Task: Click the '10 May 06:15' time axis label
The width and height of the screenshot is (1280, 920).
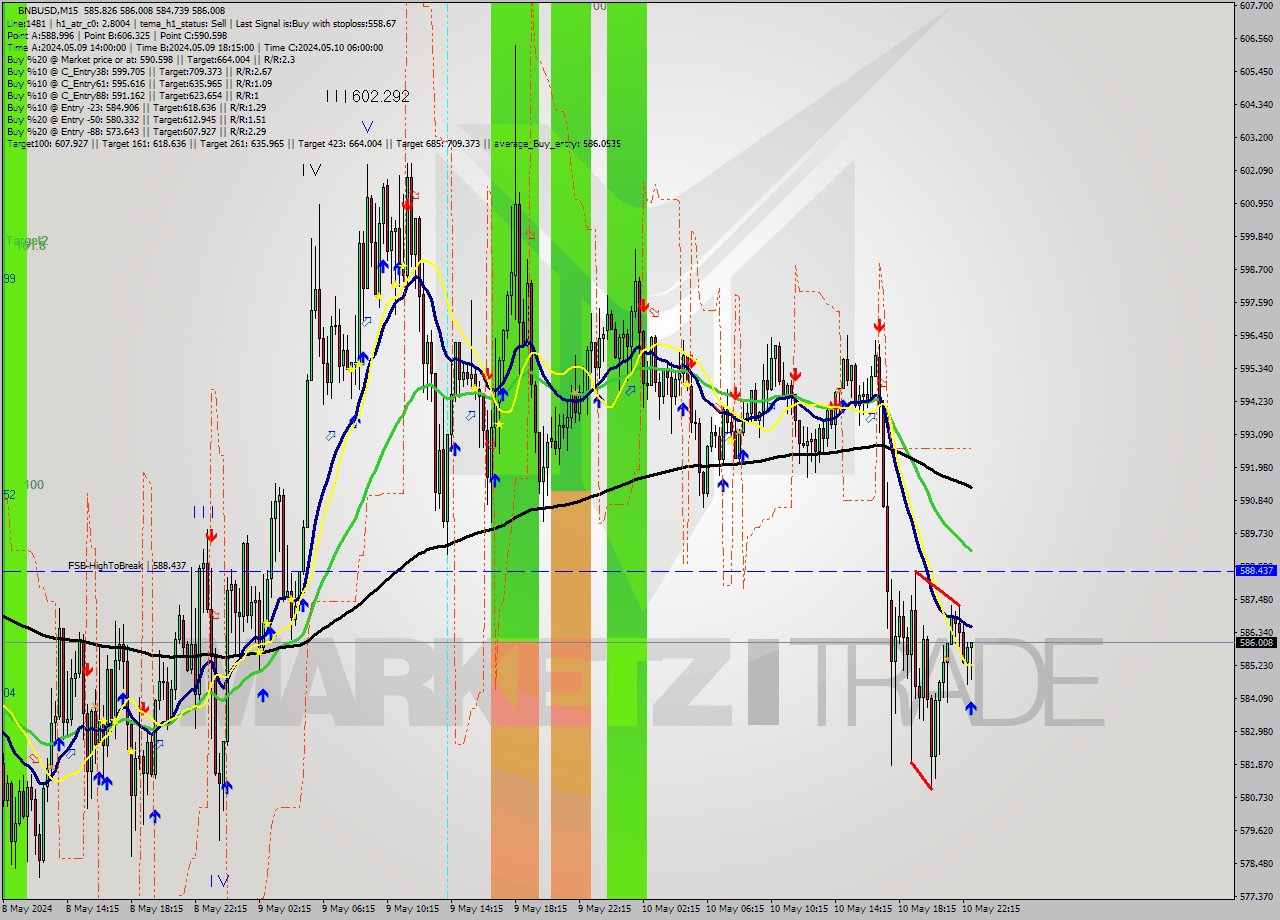Action: (x=735, y=909)
